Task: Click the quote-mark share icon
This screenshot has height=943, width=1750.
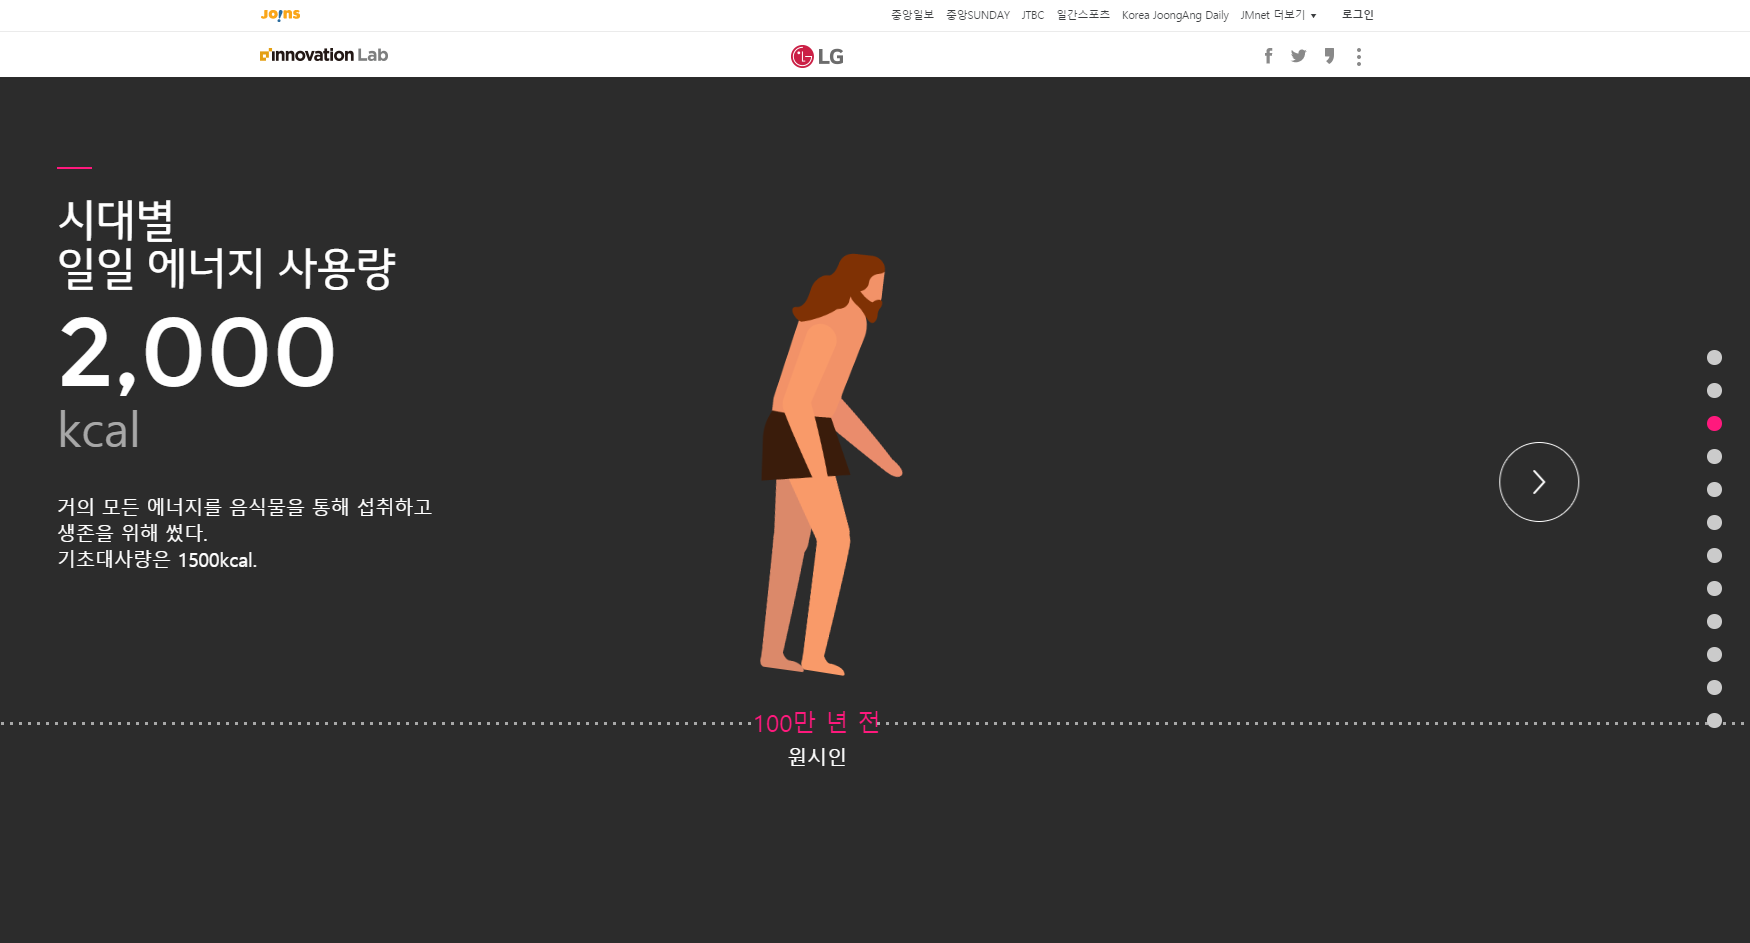Action: coord(1329,56)
